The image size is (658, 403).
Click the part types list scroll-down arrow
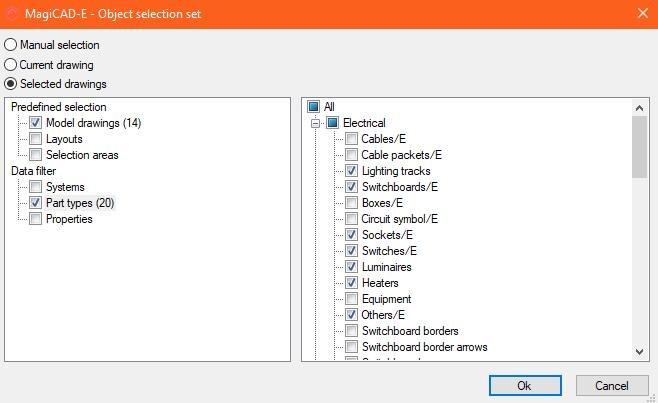pos(639,352)
